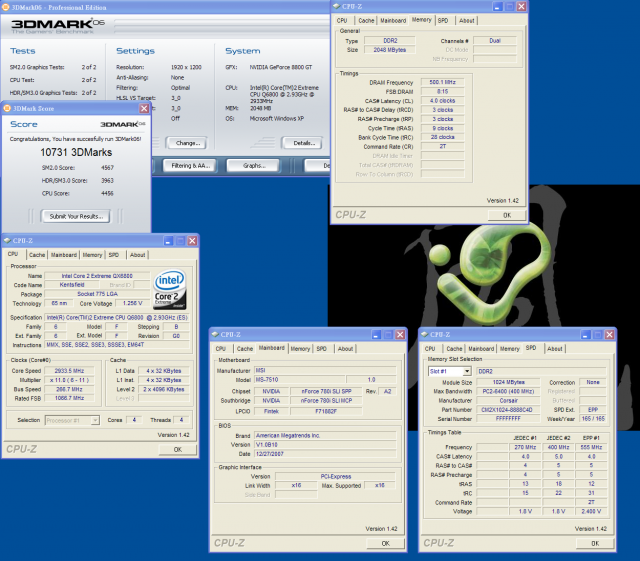Viewport: 640px width, 561px height.
Task: Select Memory tab in Mainboard window
Action: (300, 349)
